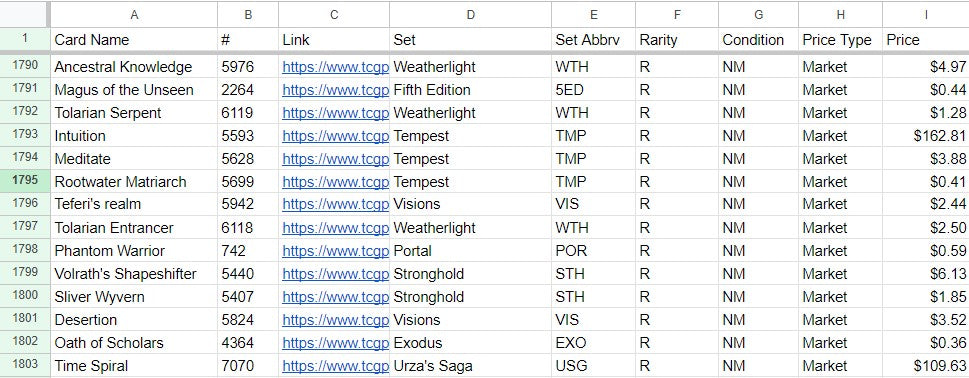The image size is (969, 378).
Task: Select the 5ED set abbreviation cell
Action: pyautogui.click(x=594, y=90)
